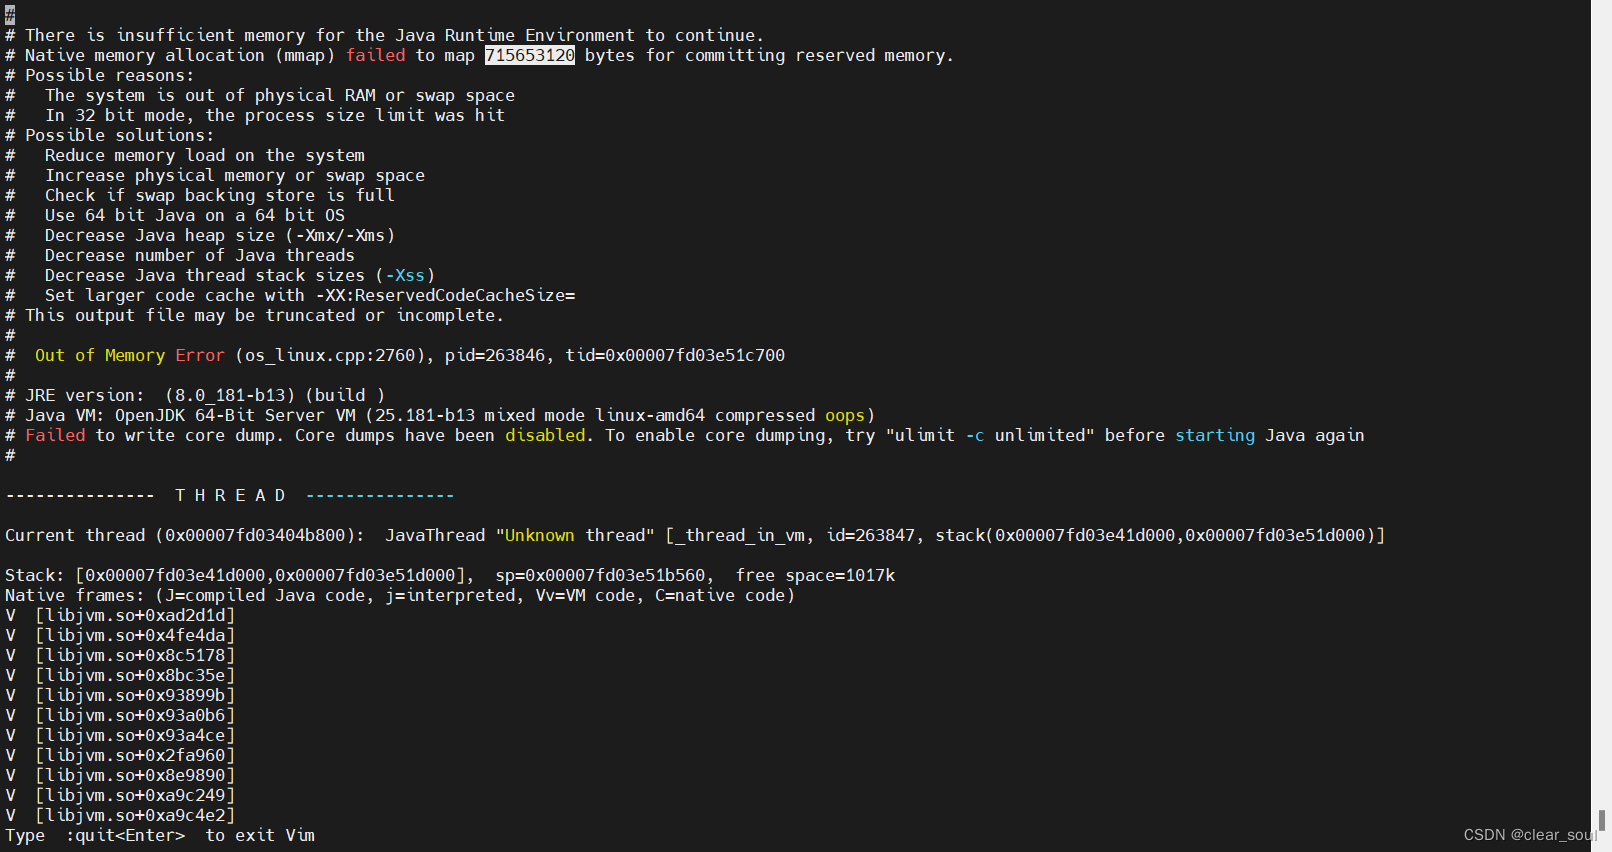The image size is (1612, 852).
Task: Click the pid=263846 value
Action: [x=495, y=355]
